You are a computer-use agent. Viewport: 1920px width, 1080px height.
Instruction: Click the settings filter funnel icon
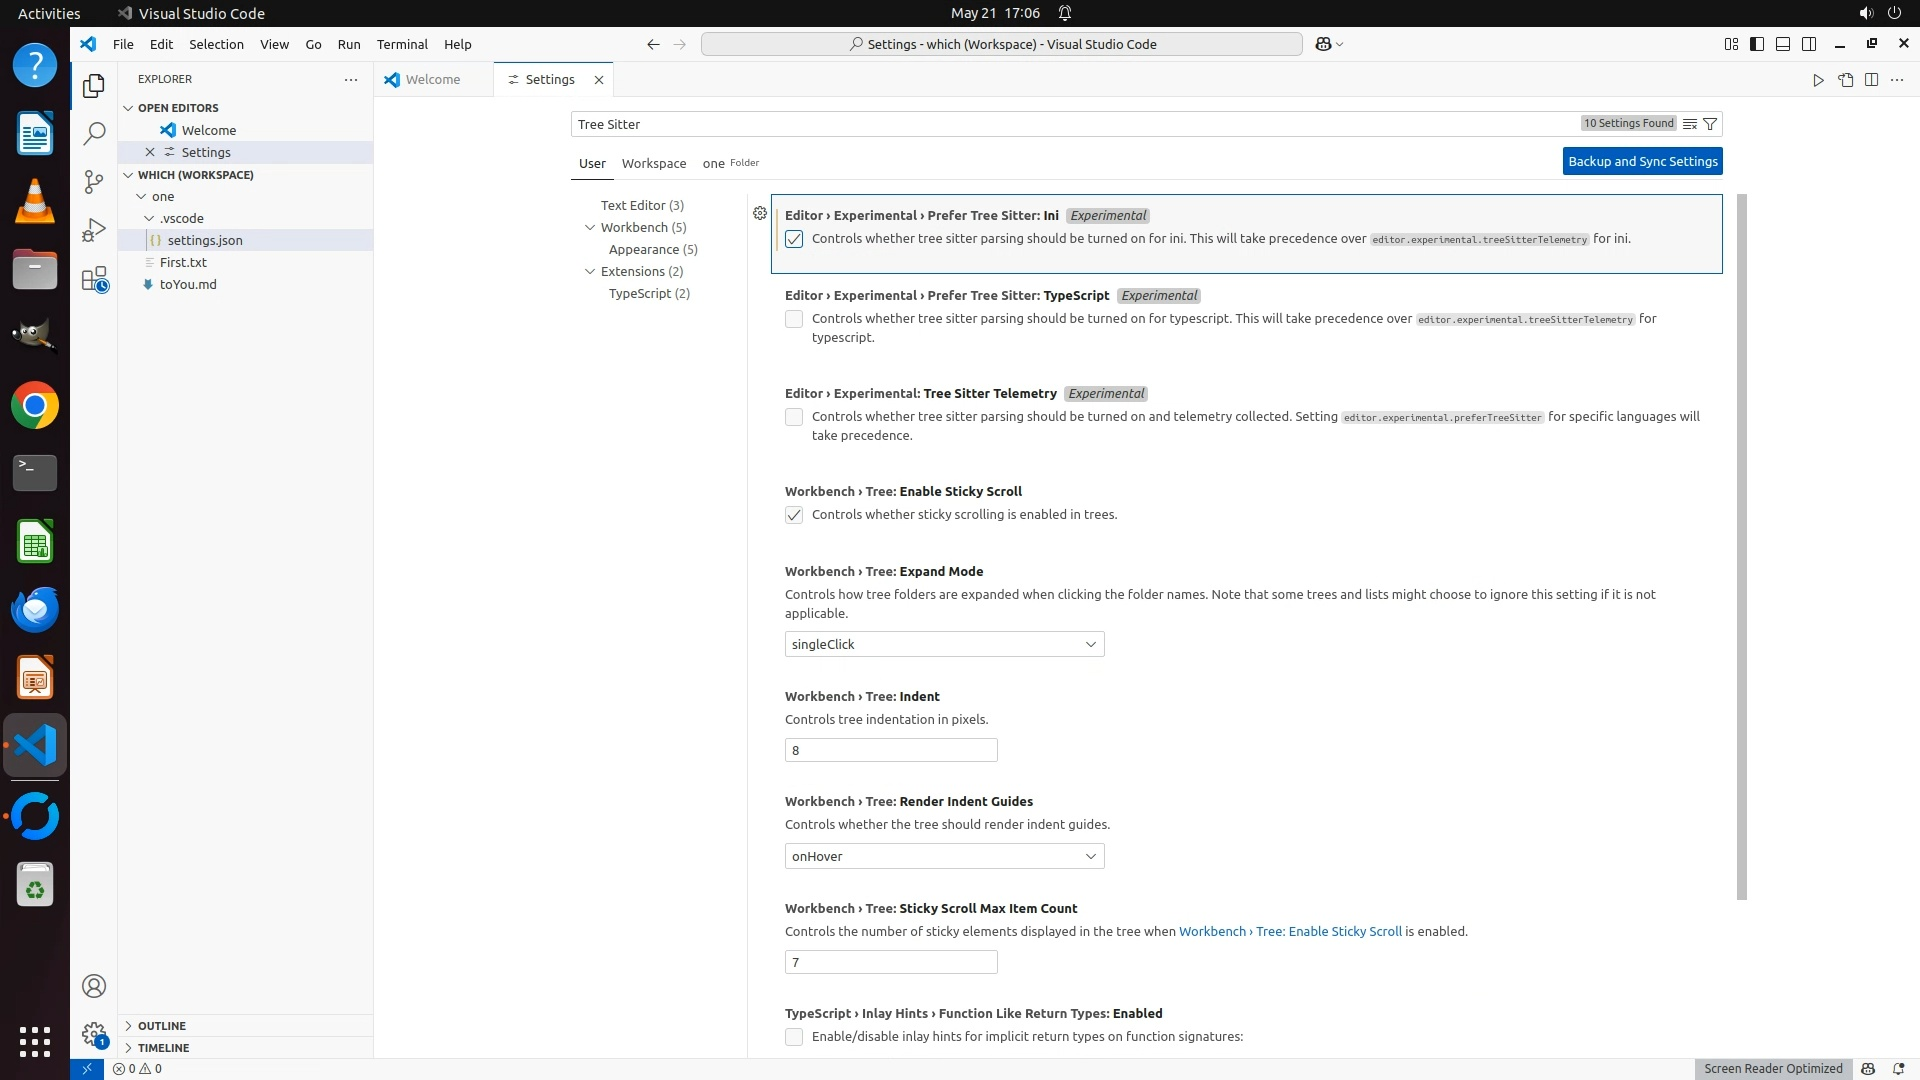(1710, 124)
